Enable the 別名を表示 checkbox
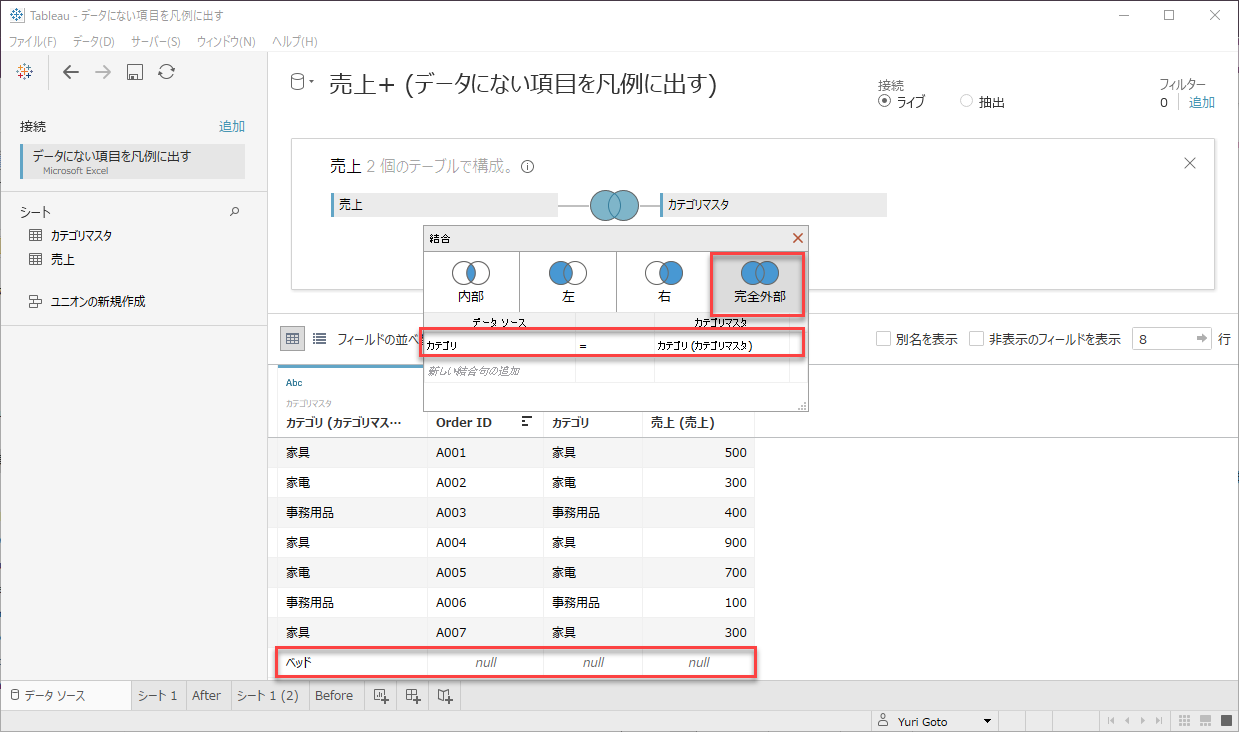The width and height of the screenshot is (1239, 732). 883,339
